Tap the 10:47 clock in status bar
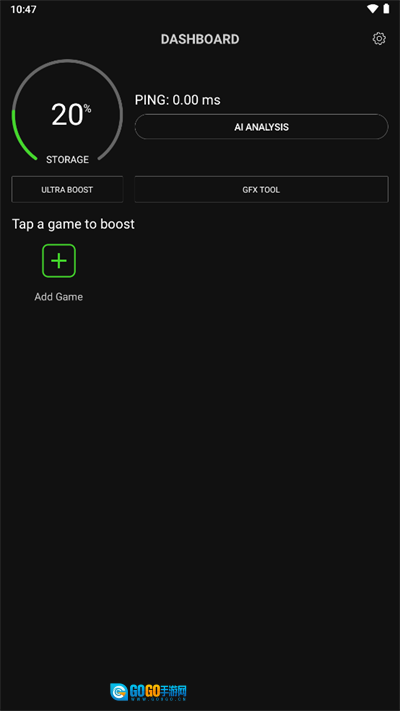Viewport: 400px width, 711px height. [x=24, y=9]
